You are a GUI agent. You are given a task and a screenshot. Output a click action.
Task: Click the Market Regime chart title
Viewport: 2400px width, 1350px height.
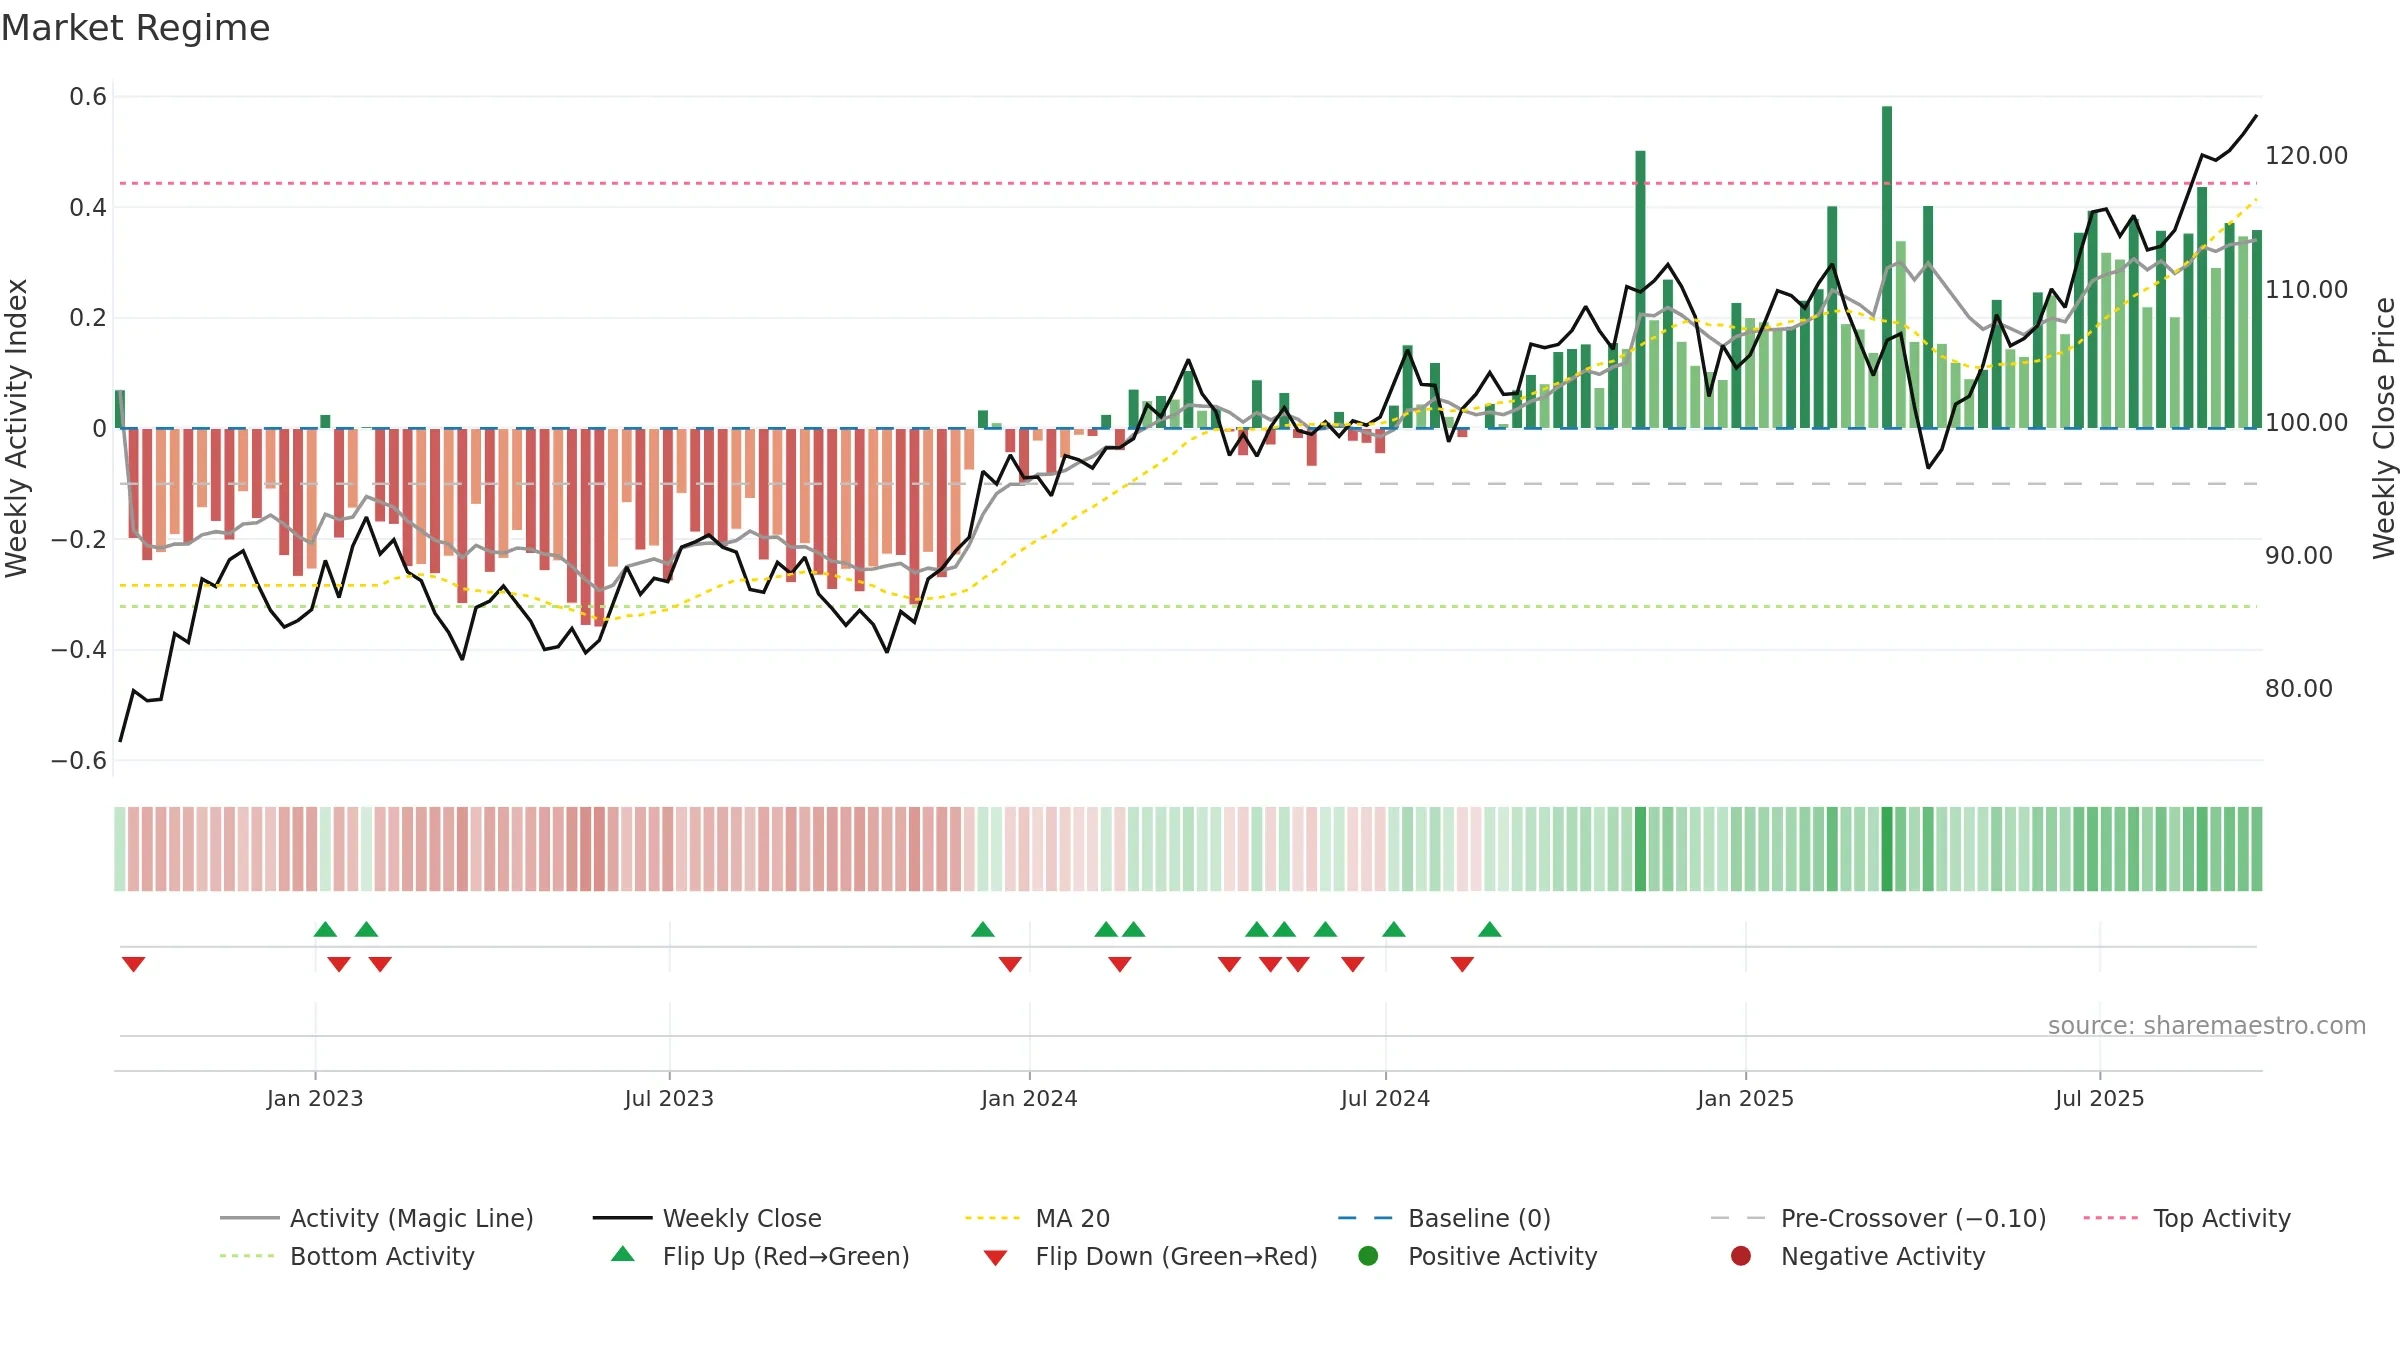click(x=135, y=28)
